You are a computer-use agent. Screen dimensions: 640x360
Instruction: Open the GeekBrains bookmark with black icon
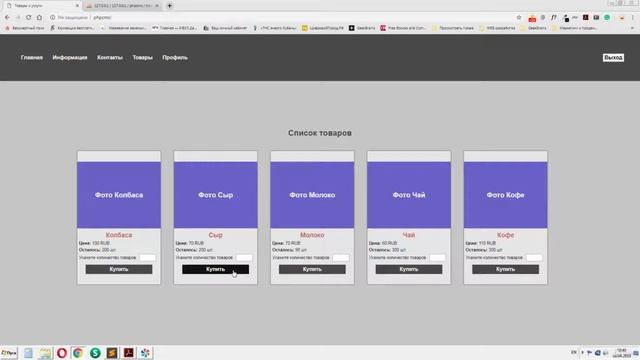[x=362, y=28]
